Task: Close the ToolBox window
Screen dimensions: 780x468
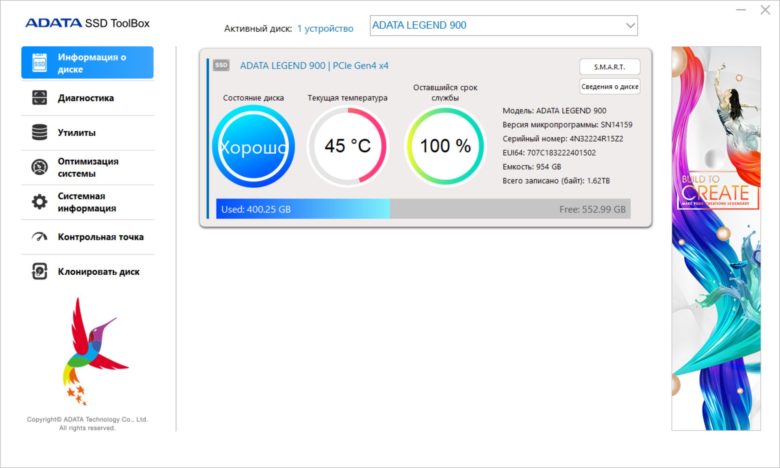Action: pos(765,9)
